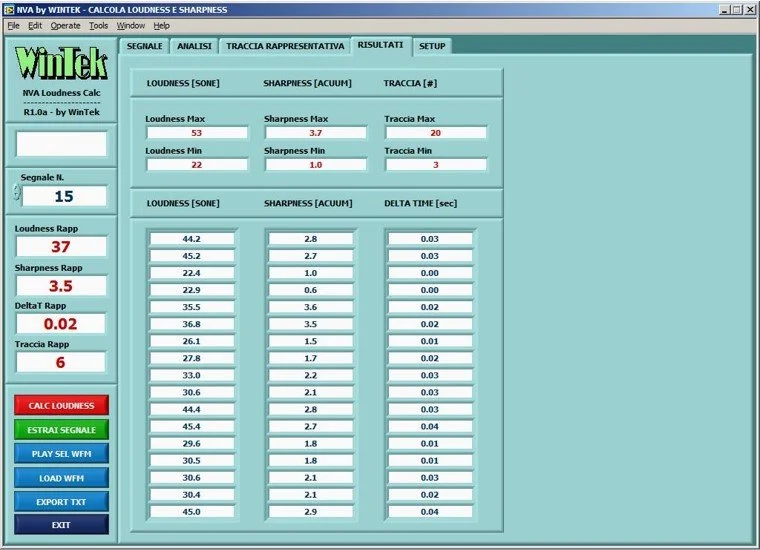Screen dimensions: 760x550
Task: Click sharpness cell 3.6
Action: coord(311,307)
